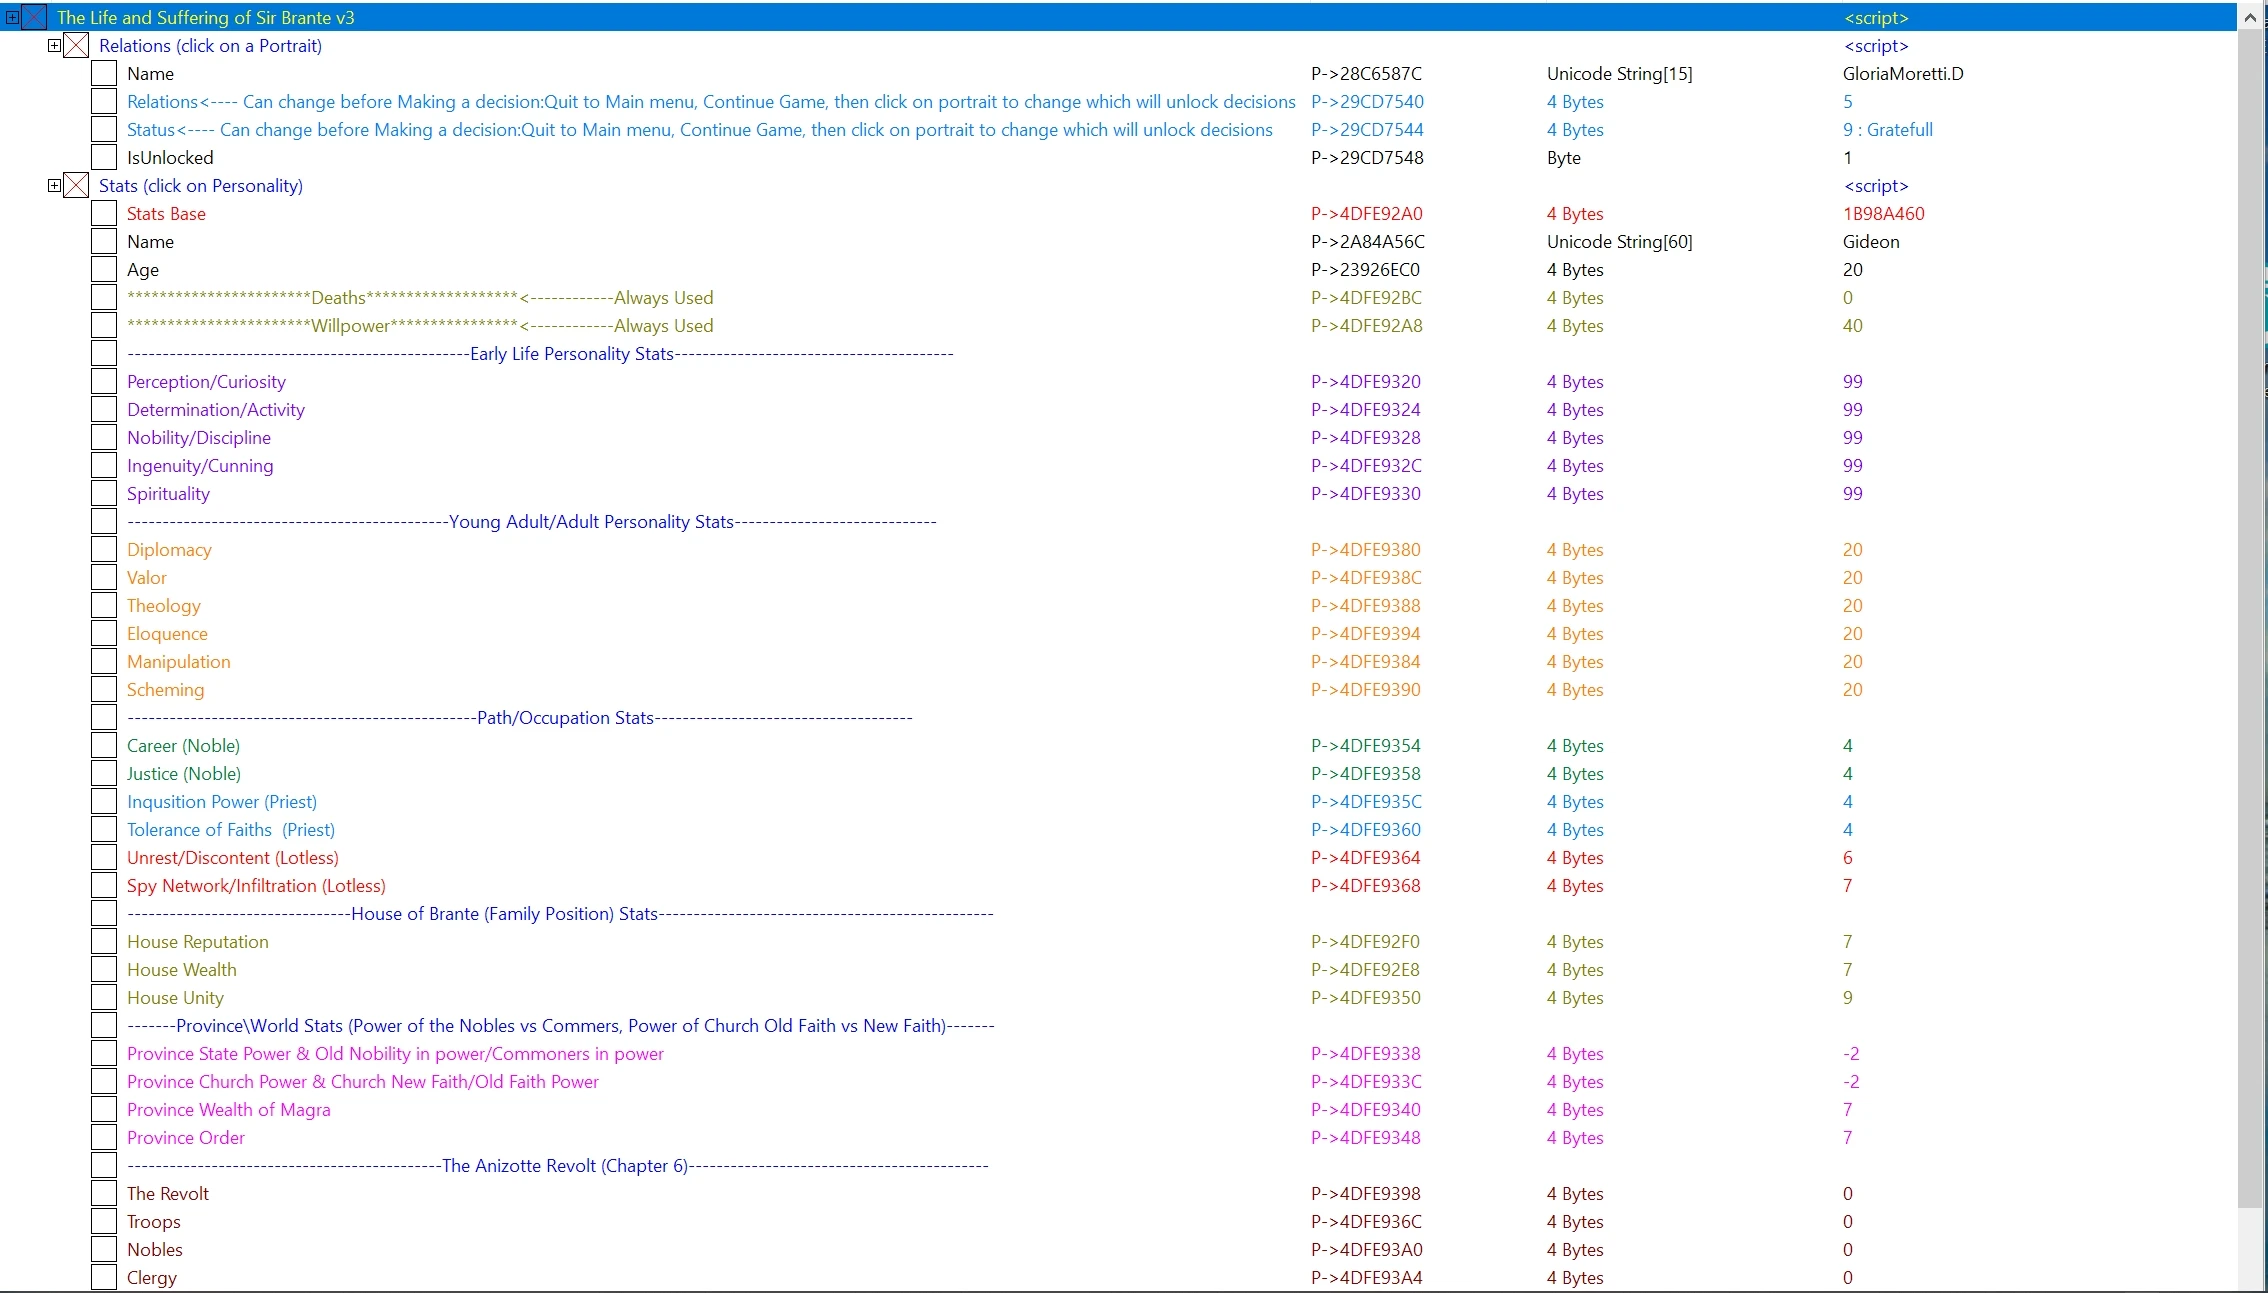Select the Perception/Curiosity entry
The height and width of the screenshot is (1293, 2268).
tap(206, 381)
